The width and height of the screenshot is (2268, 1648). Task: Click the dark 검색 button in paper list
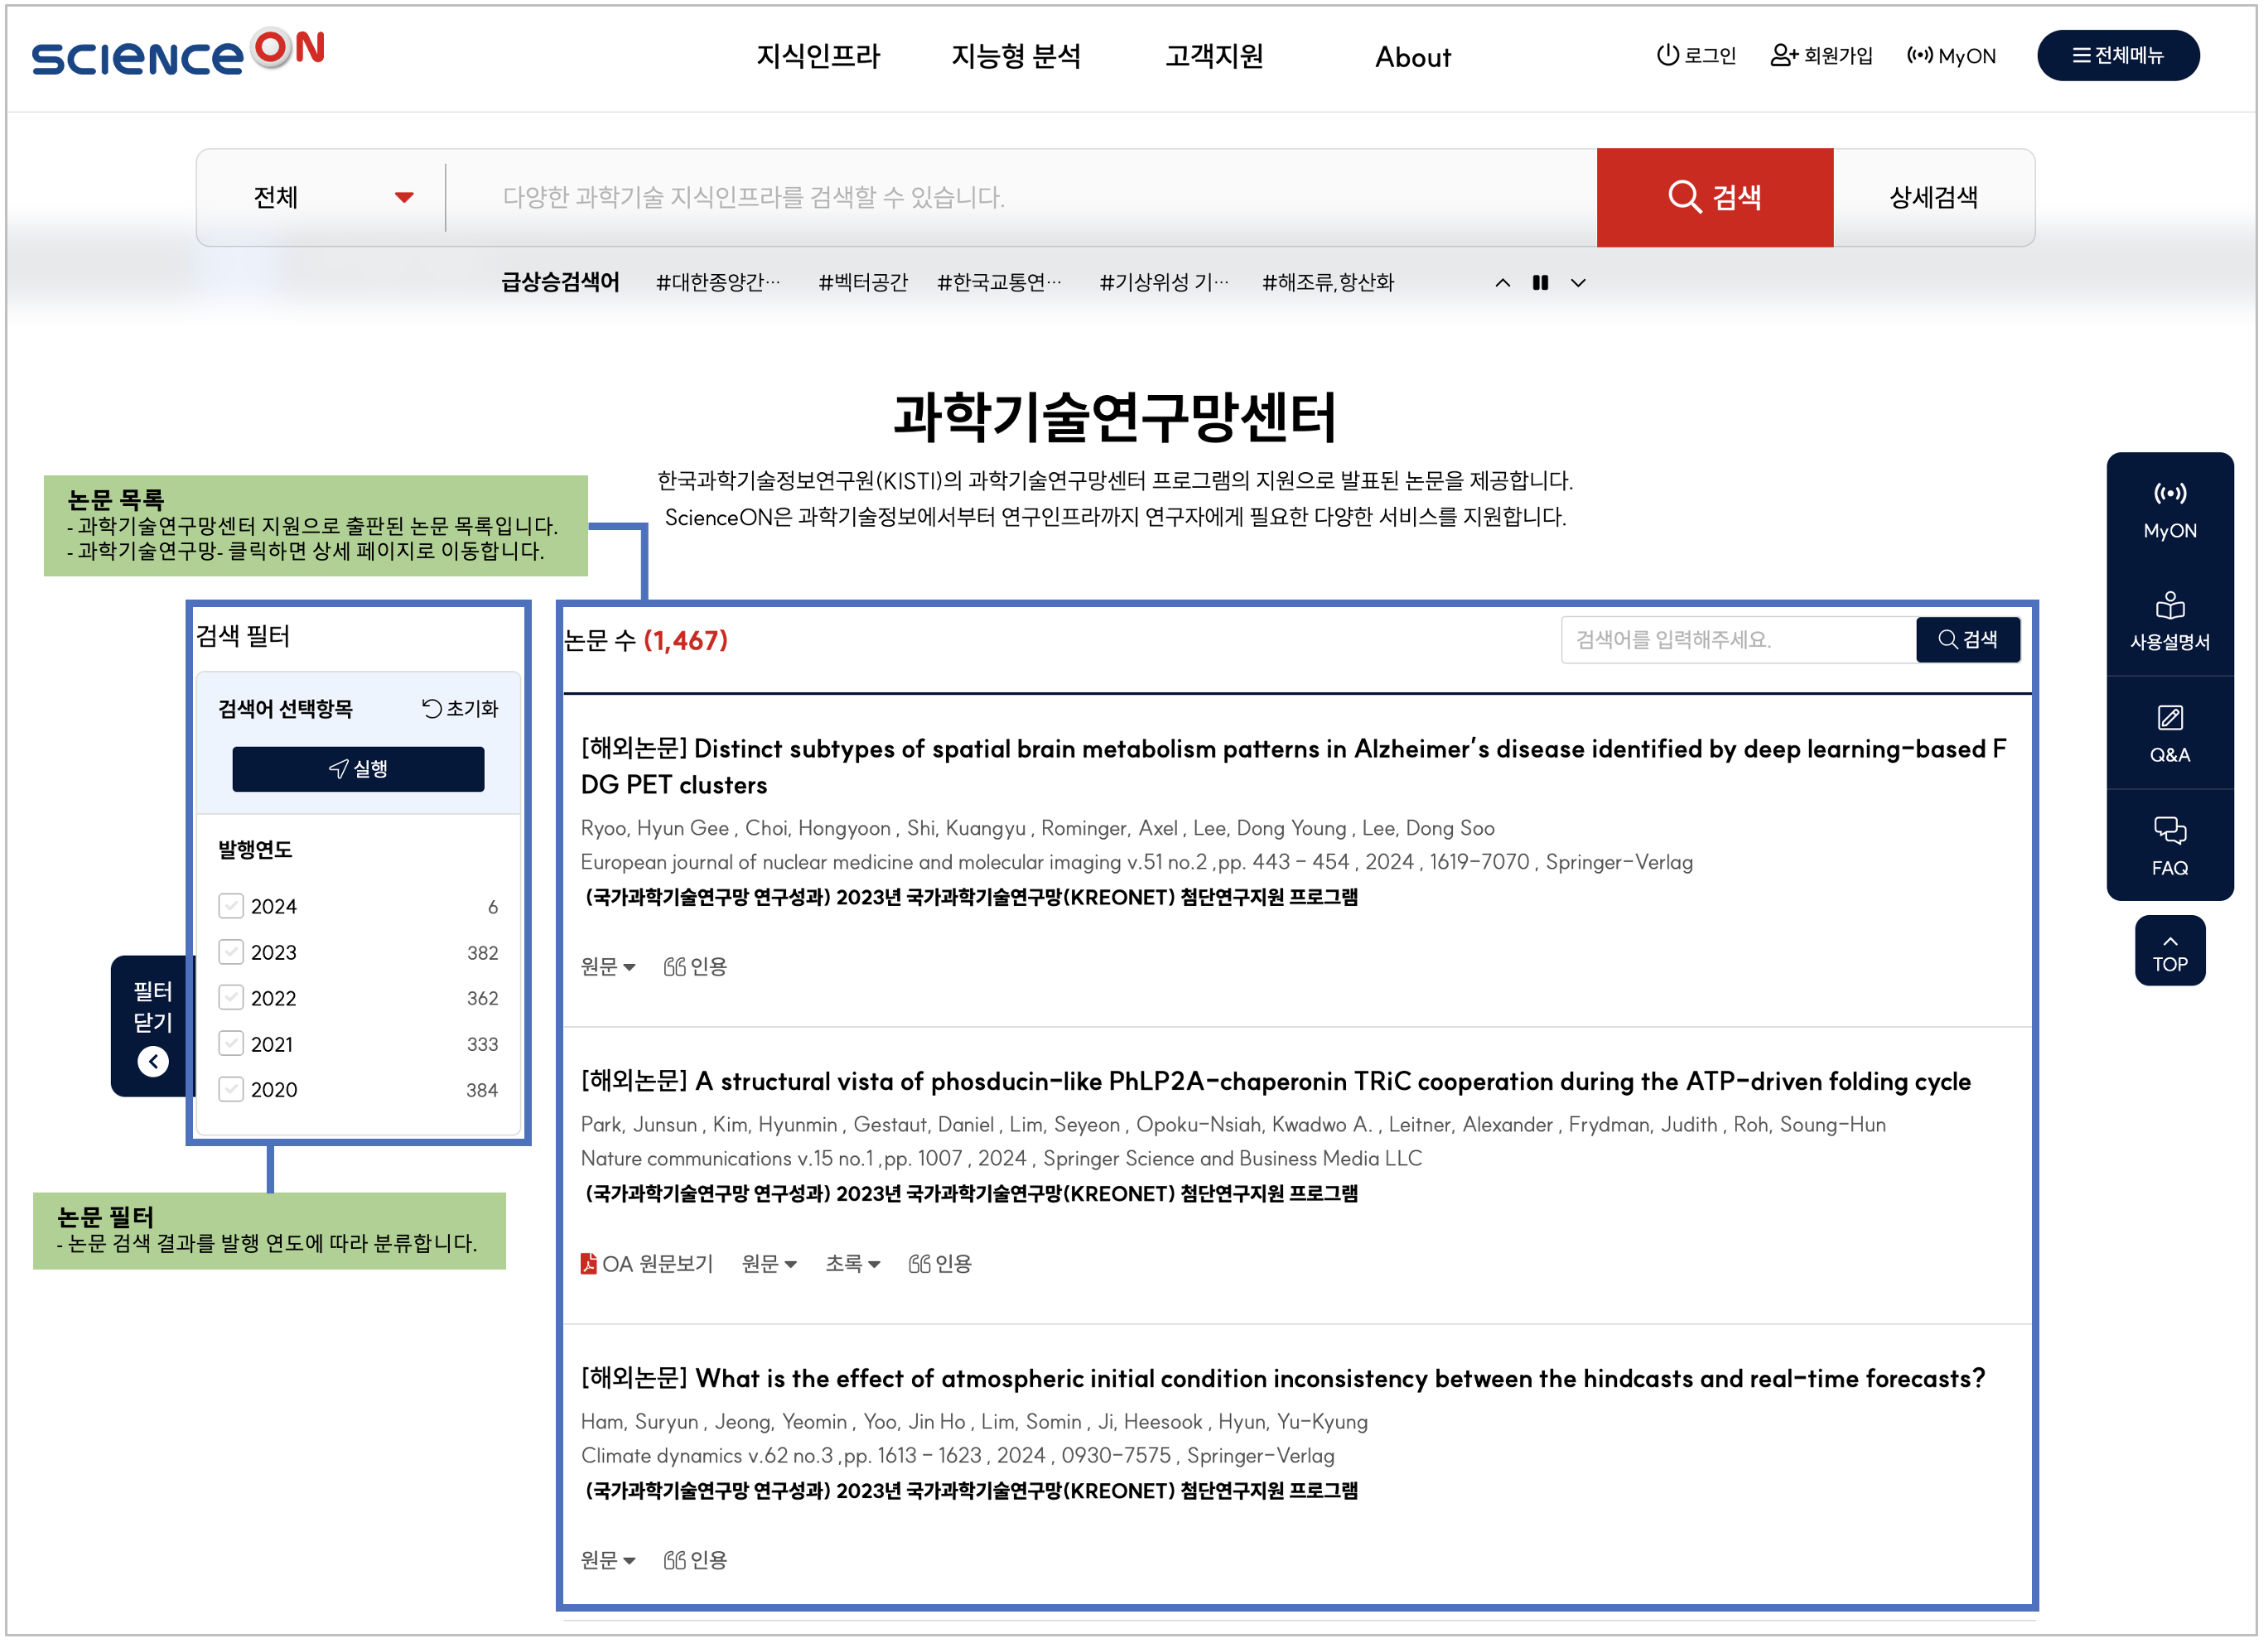[1968, 640]
